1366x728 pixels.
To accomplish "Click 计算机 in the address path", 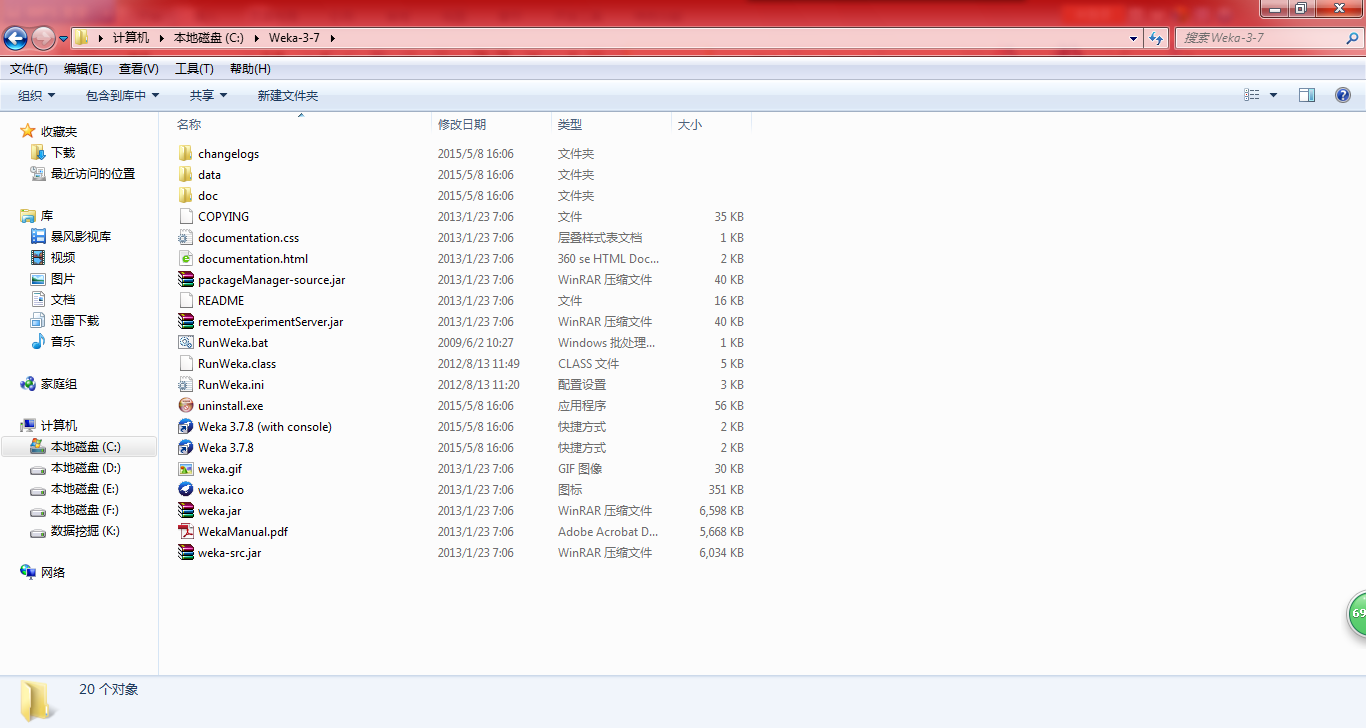I will click(x=131, y=38).
